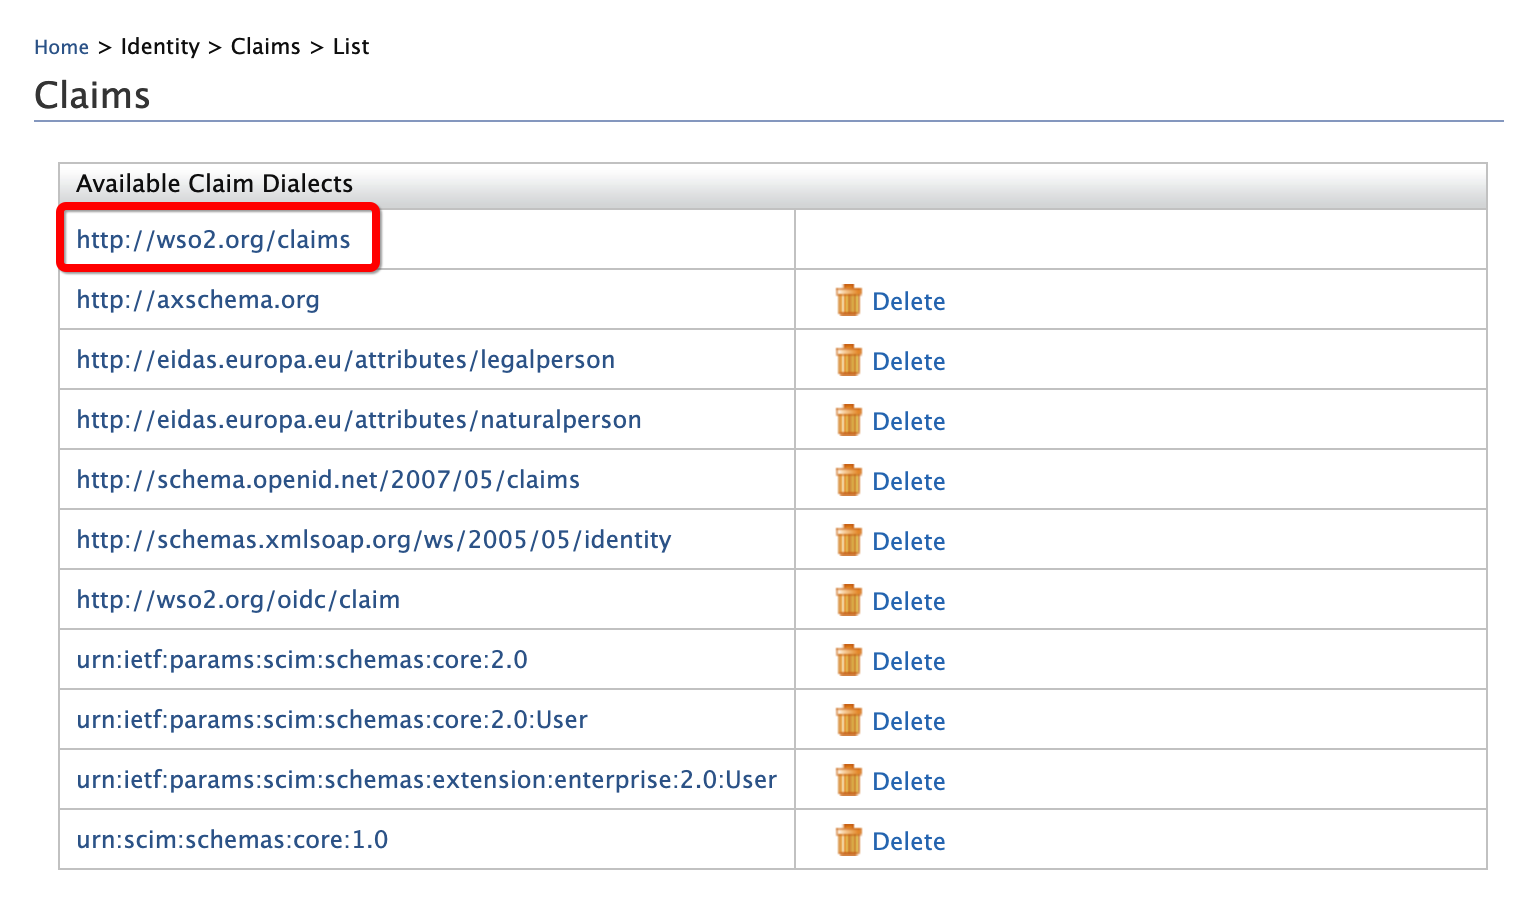
Task: Click Delete text for xmlsoap identity dialect
Action: click(908, 541)
